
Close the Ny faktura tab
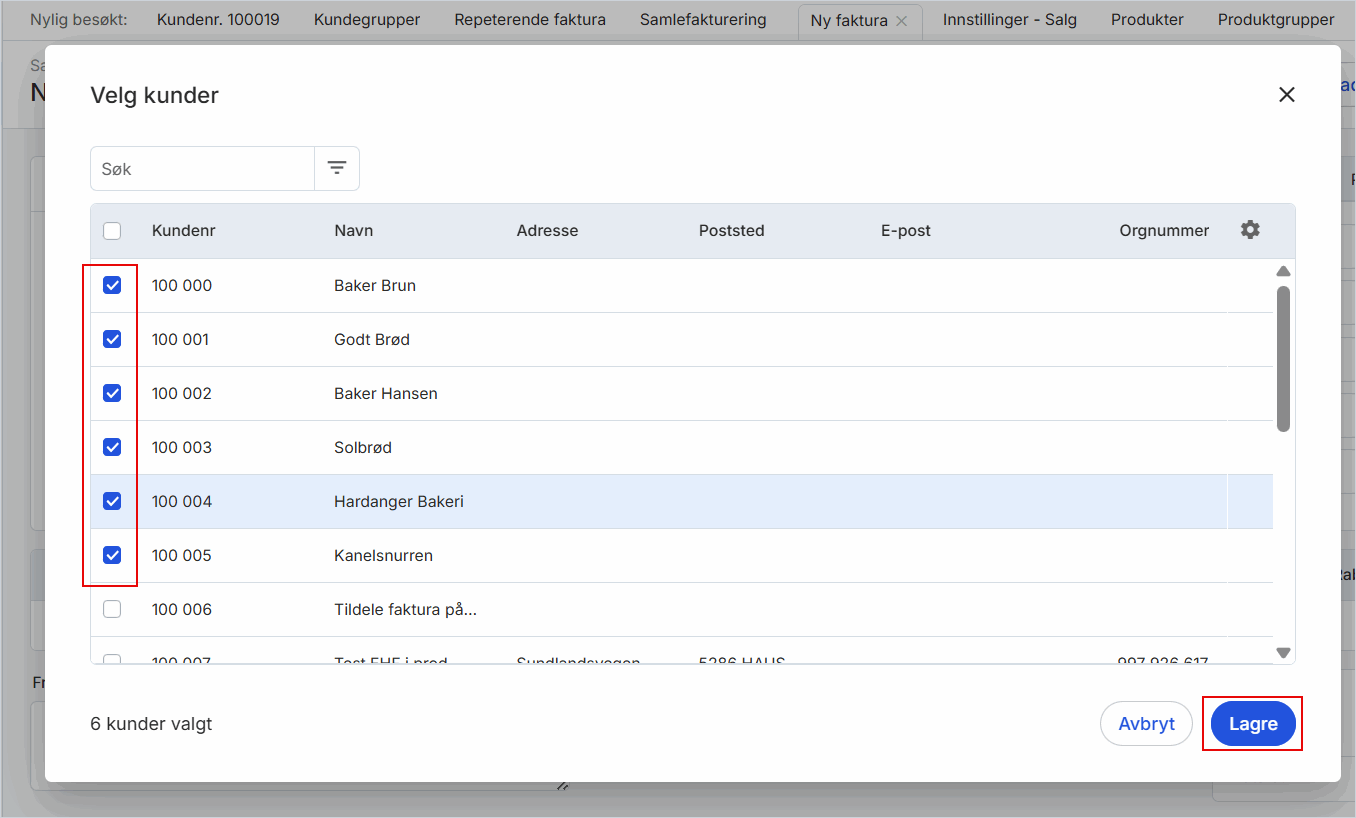click(902, 21)
